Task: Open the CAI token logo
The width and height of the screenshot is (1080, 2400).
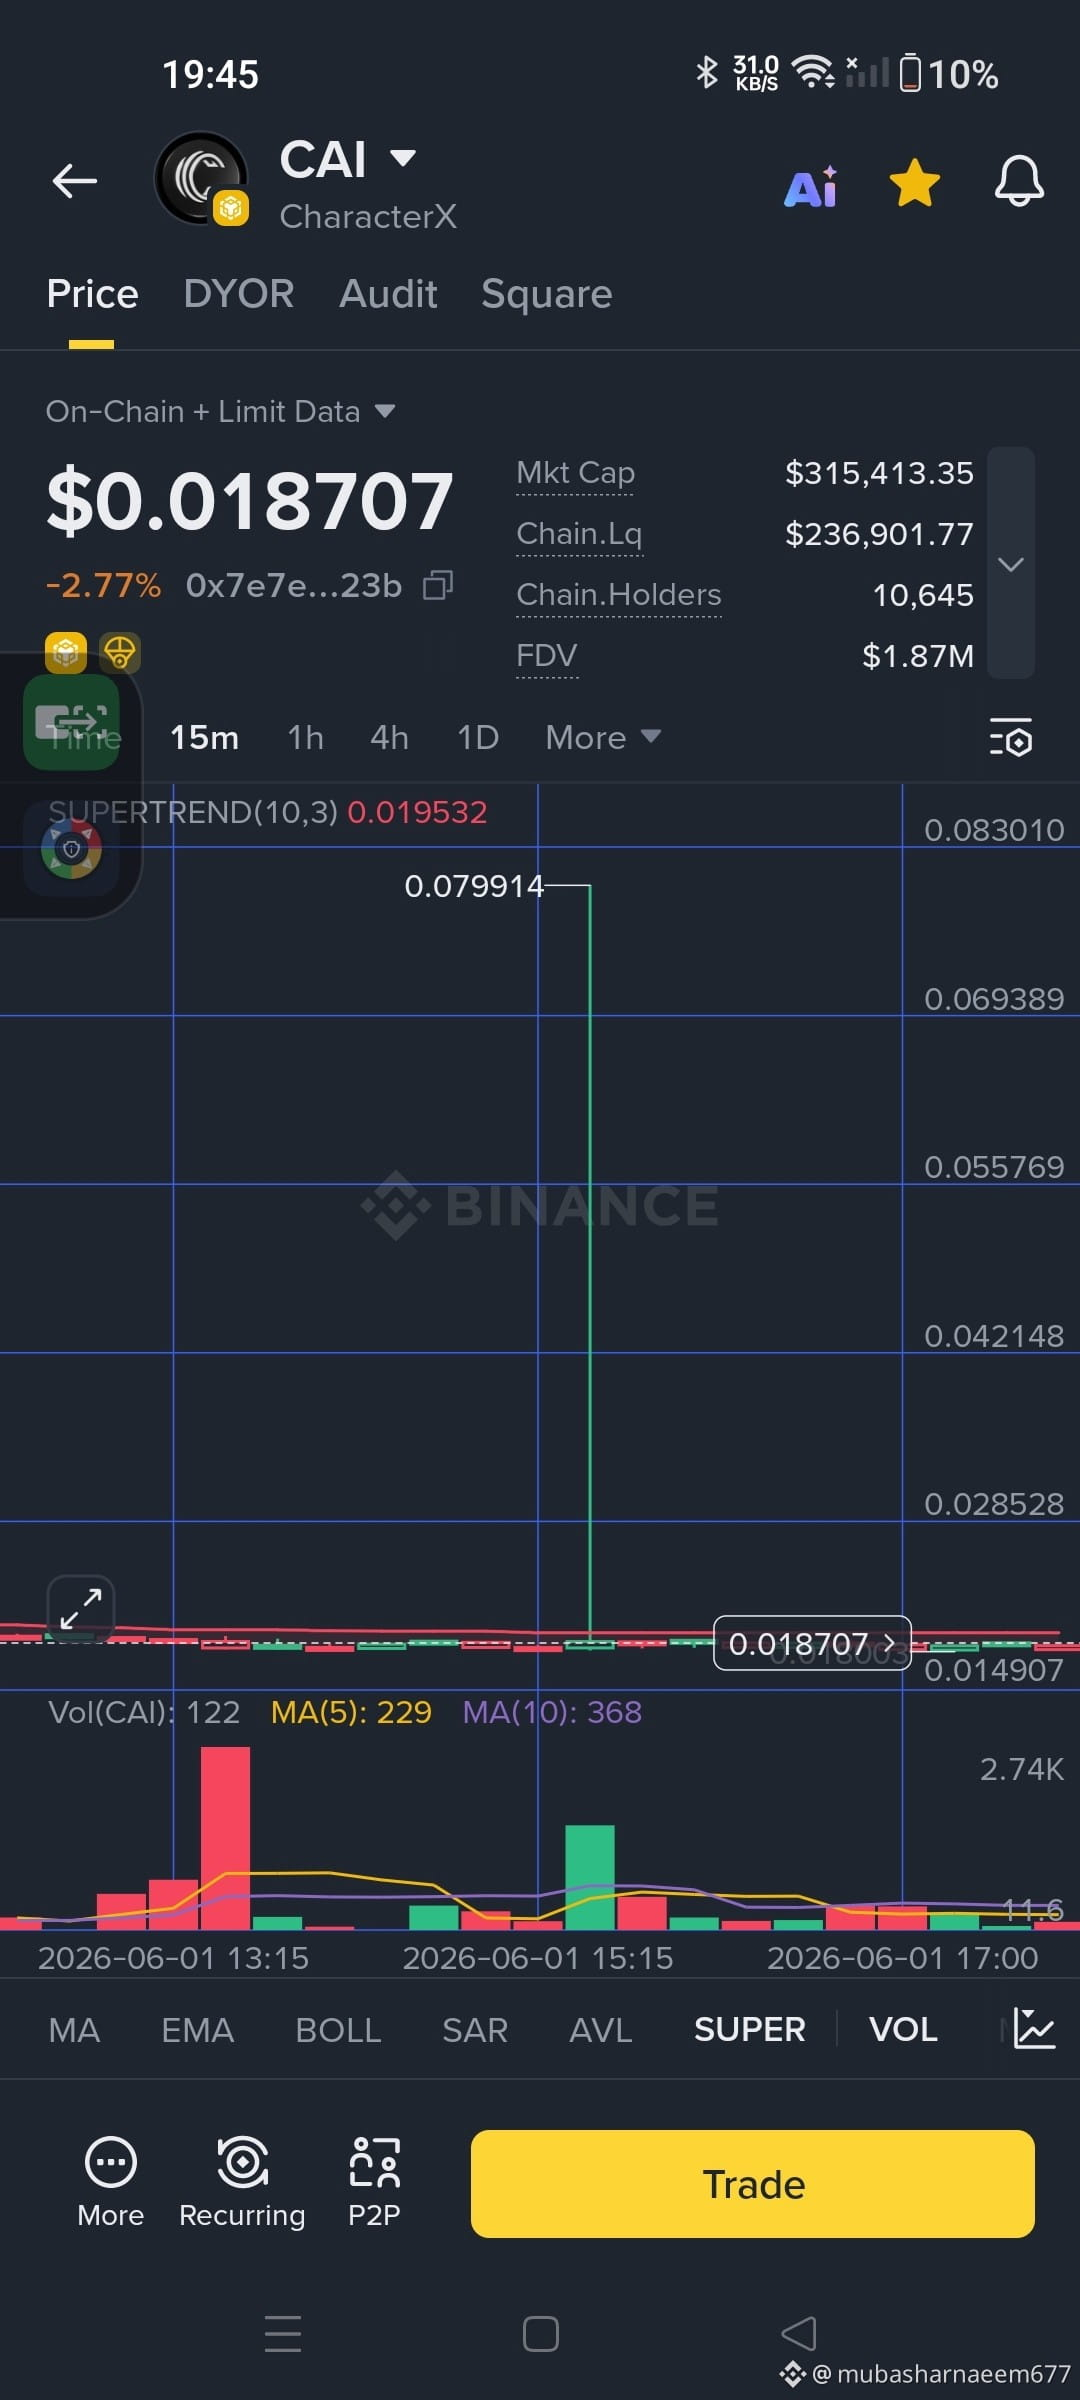Action: [201, 178]
